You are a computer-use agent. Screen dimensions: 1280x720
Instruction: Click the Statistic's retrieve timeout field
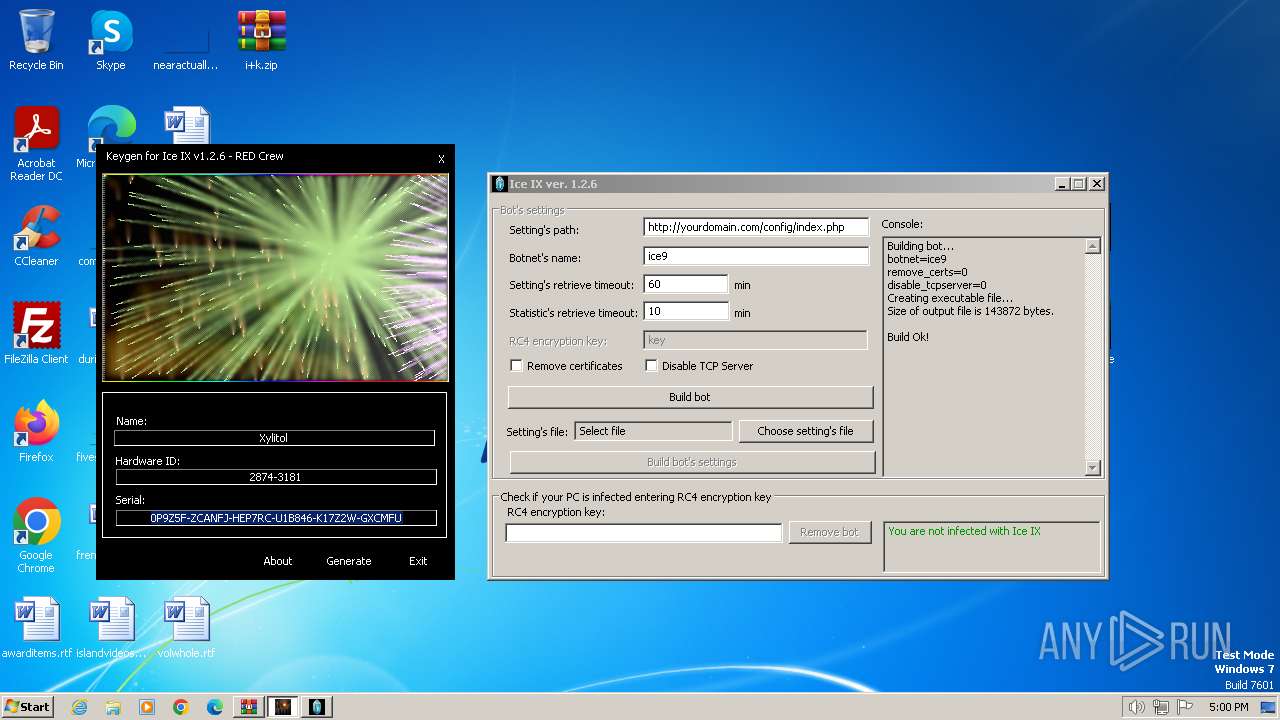[686, 312]
